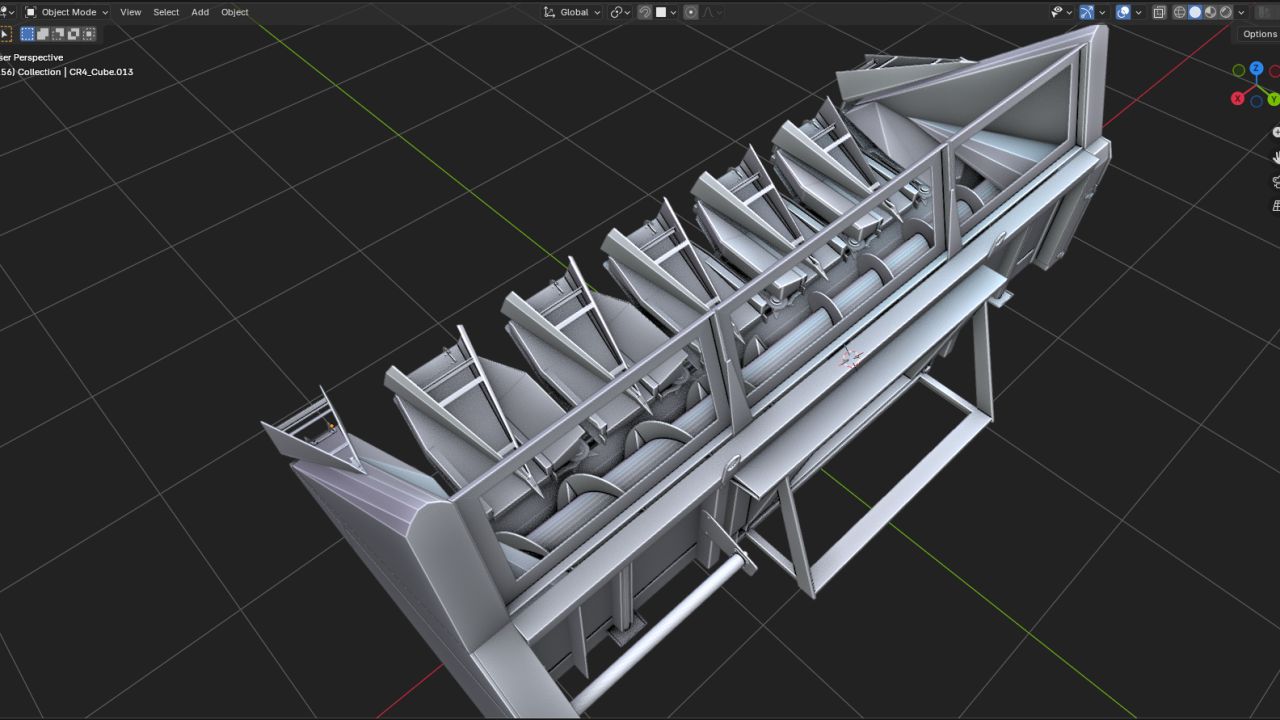Set selection mode to subtract selection
Screen dimensions: 1280x720
click(58, 34)
